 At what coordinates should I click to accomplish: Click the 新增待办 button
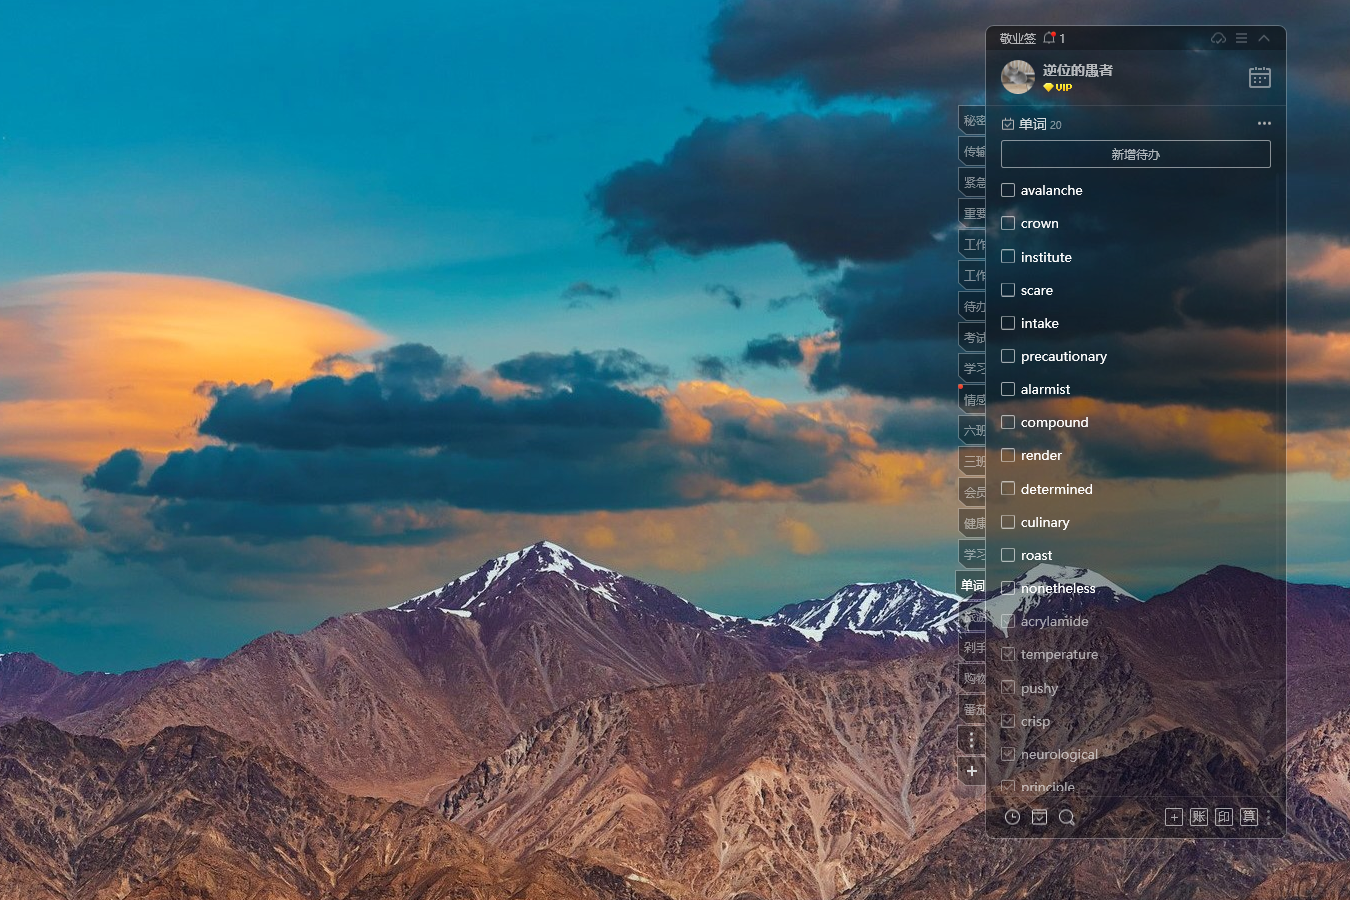point(1135,154)
